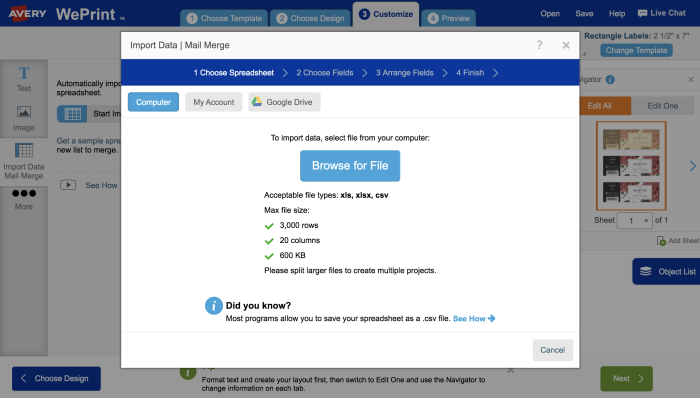Open the Sheet number dropdown
The image size is (700, 398).
click(x=635, y=220)
